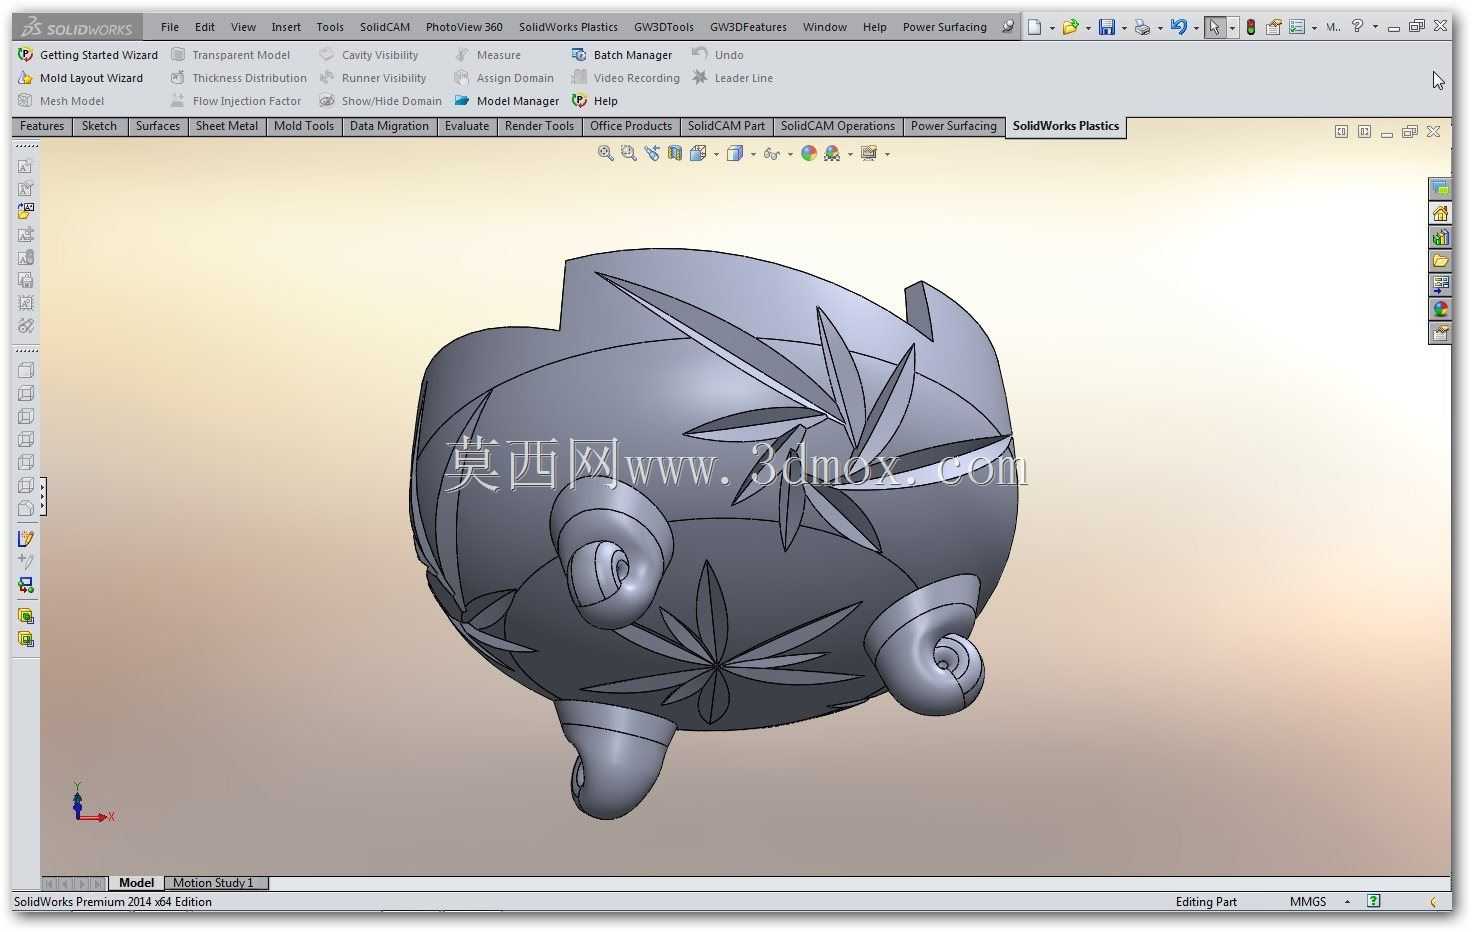Expand the New document dropdown arrow
1472x932 pixels.
click(x=1052, y=28)
